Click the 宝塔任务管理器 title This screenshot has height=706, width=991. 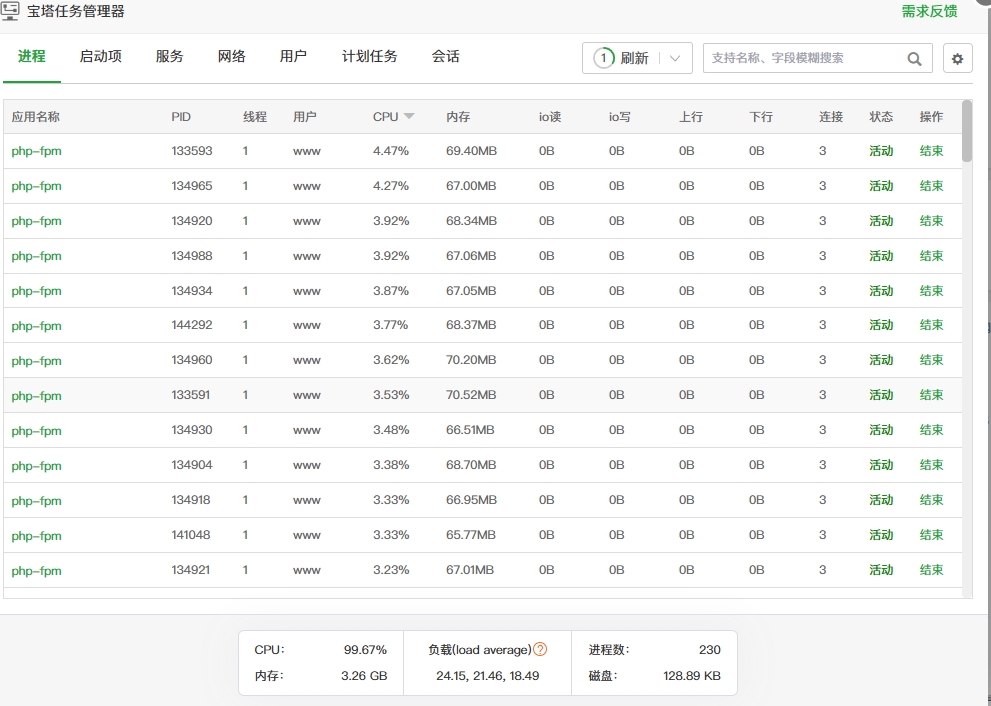(76, 11)
